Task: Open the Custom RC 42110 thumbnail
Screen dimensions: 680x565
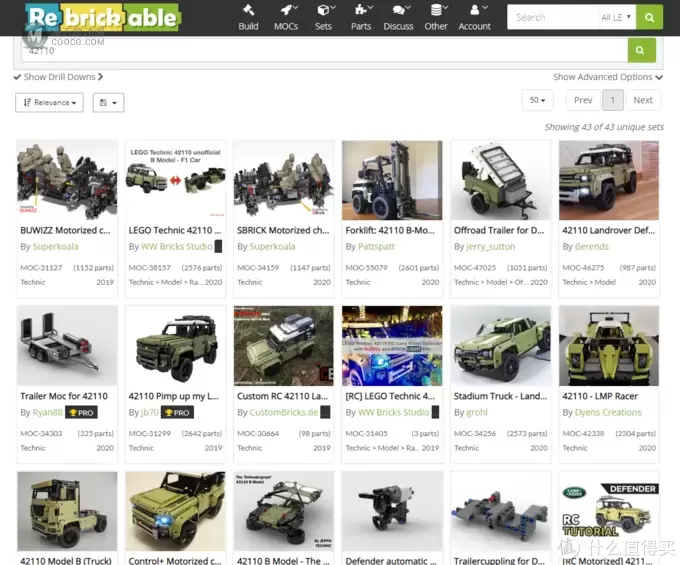Action: tap(284, 346)
